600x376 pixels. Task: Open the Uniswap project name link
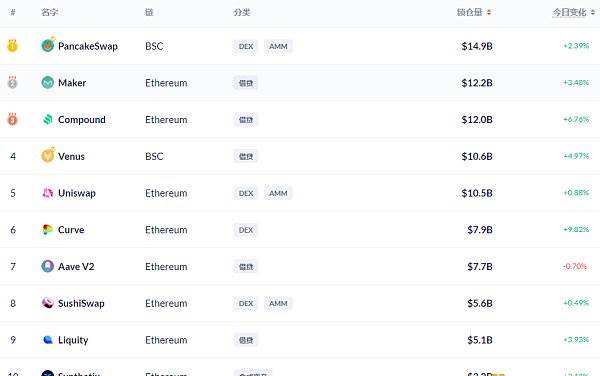point(77,193)
